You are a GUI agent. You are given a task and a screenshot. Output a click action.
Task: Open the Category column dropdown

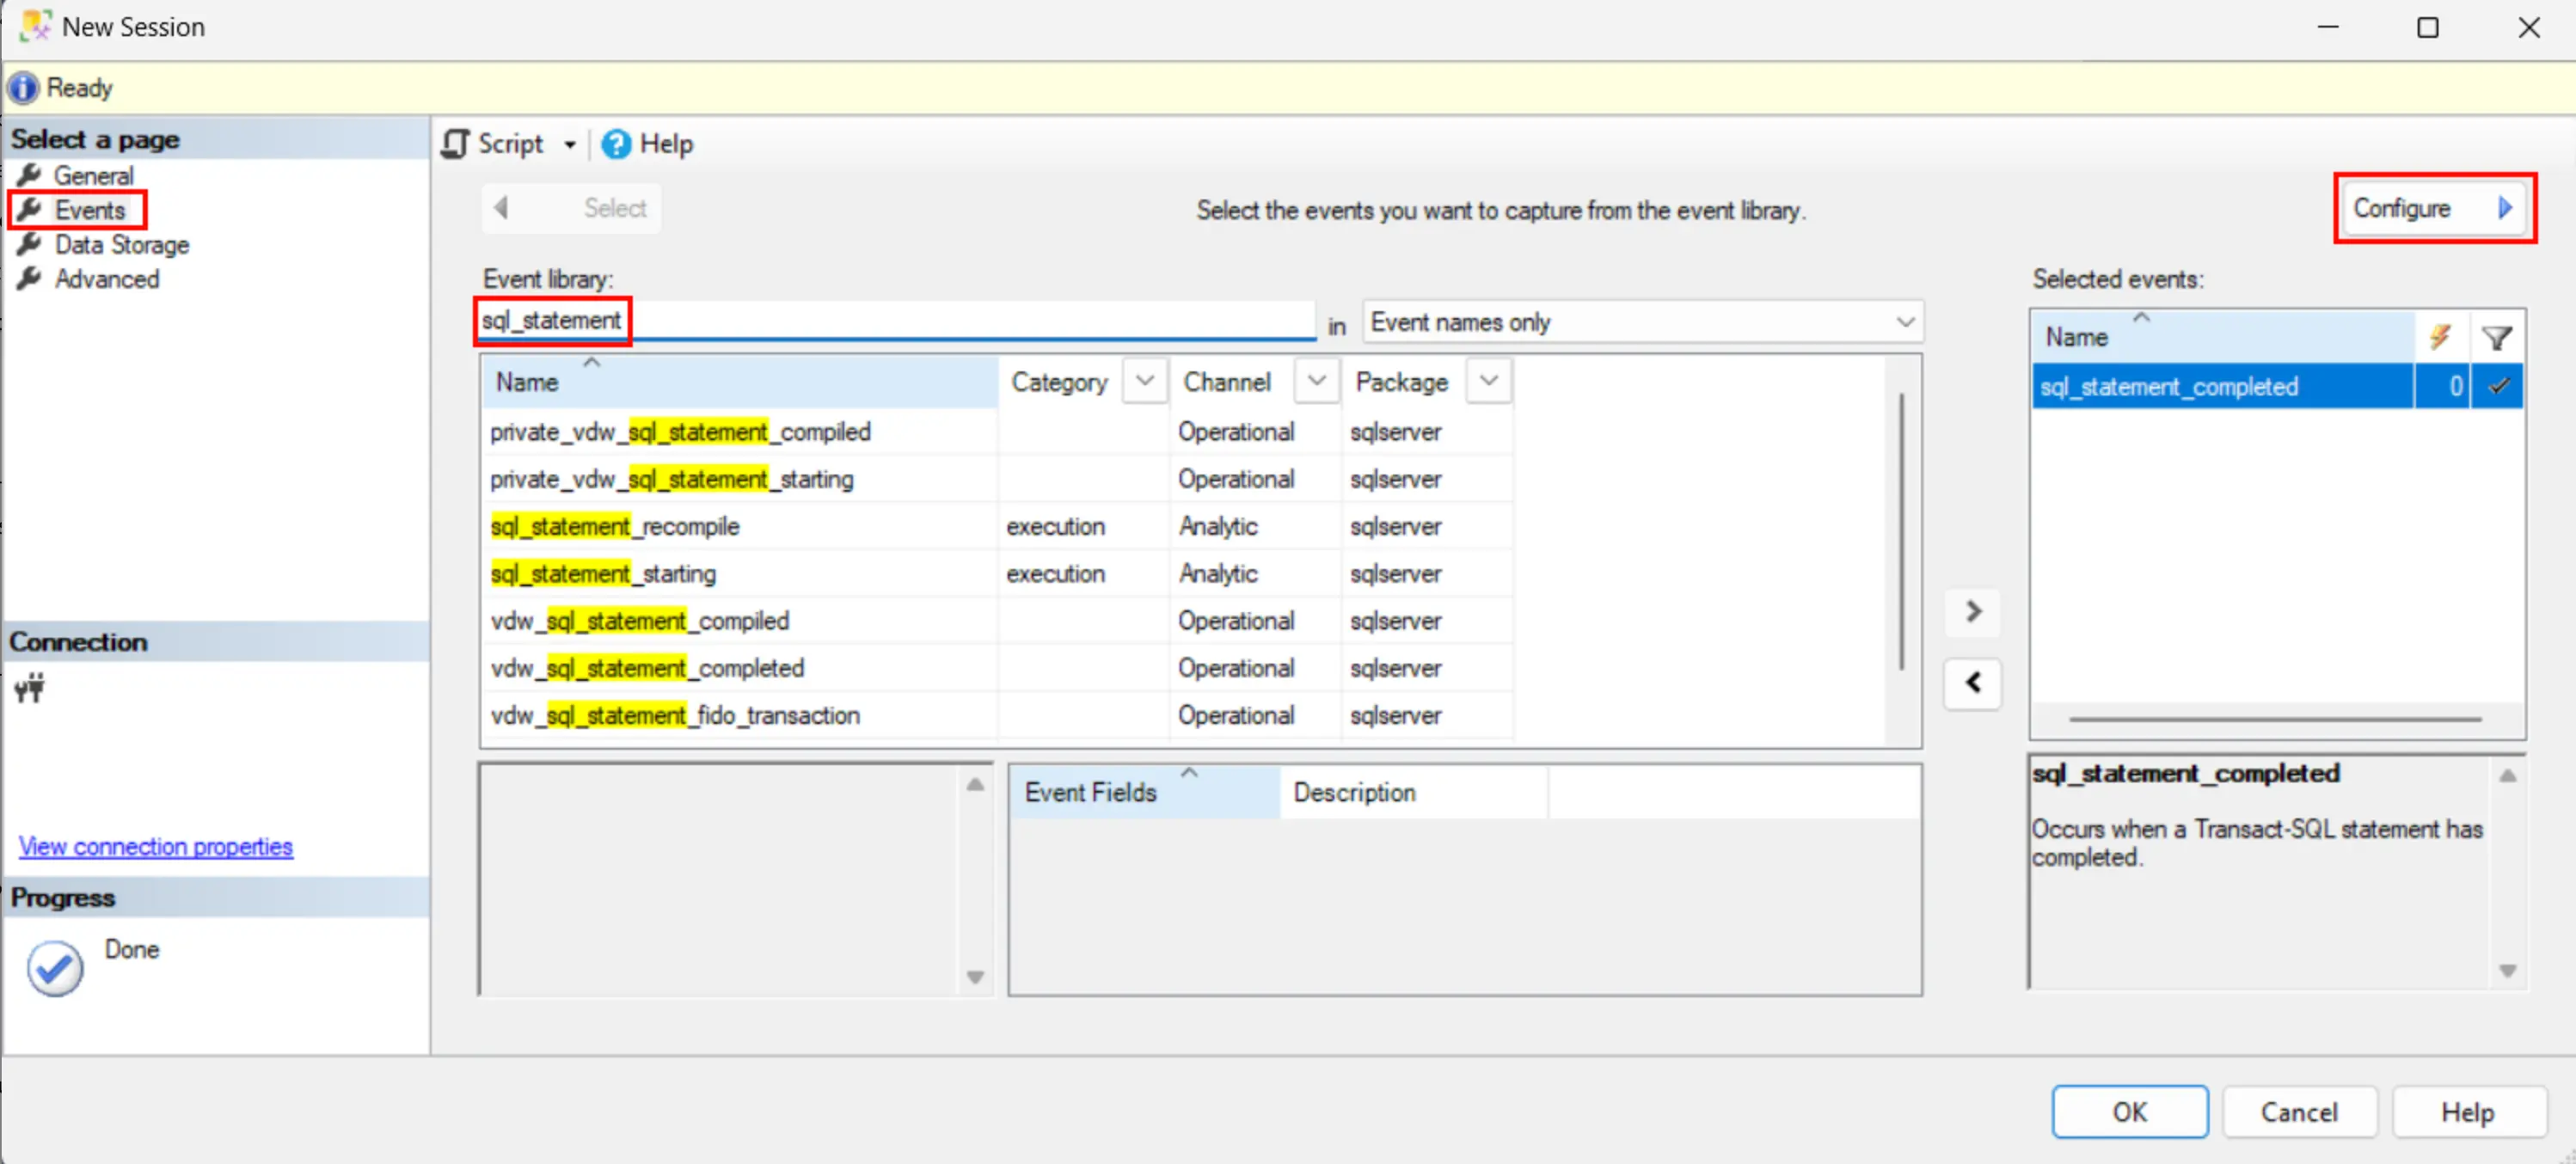[x=1145, y=381]
